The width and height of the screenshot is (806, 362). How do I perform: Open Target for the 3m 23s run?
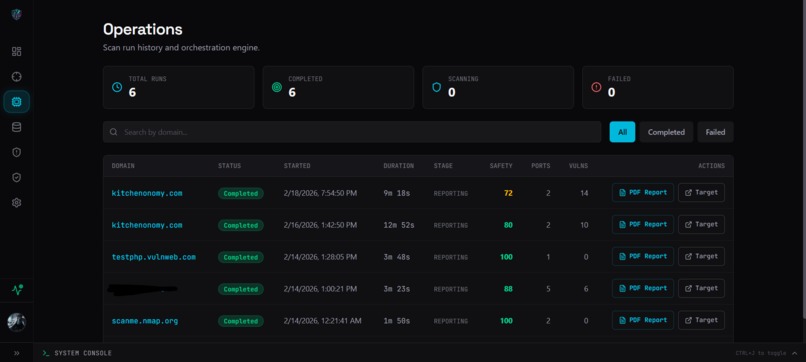(701, 288)
